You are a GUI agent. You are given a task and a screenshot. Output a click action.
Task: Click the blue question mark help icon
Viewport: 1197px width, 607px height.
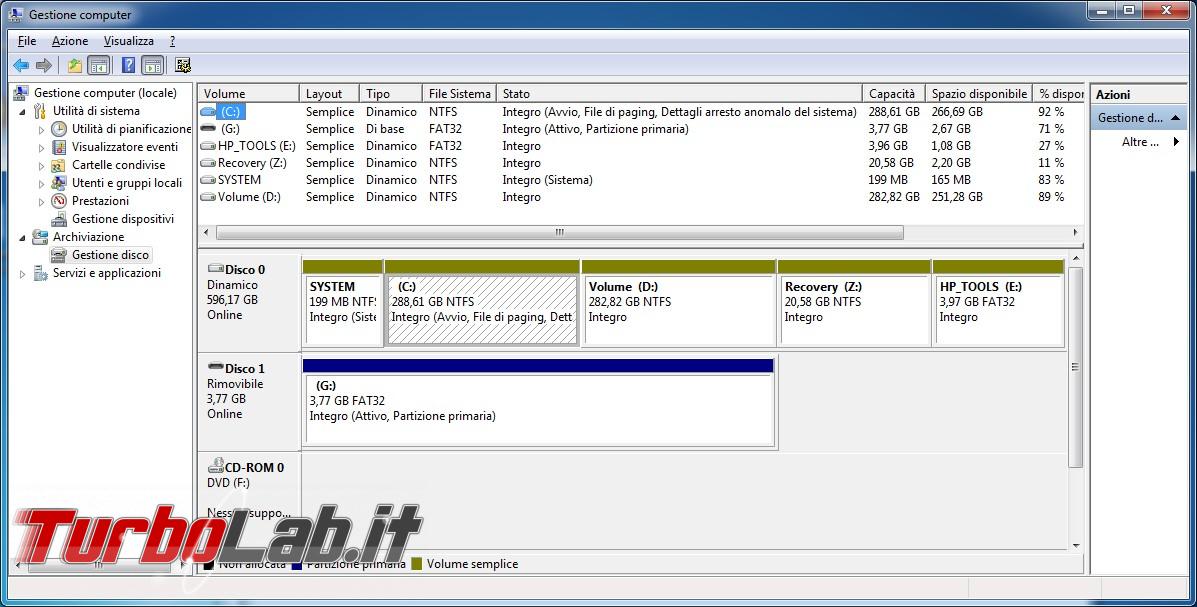coord(128,66)
